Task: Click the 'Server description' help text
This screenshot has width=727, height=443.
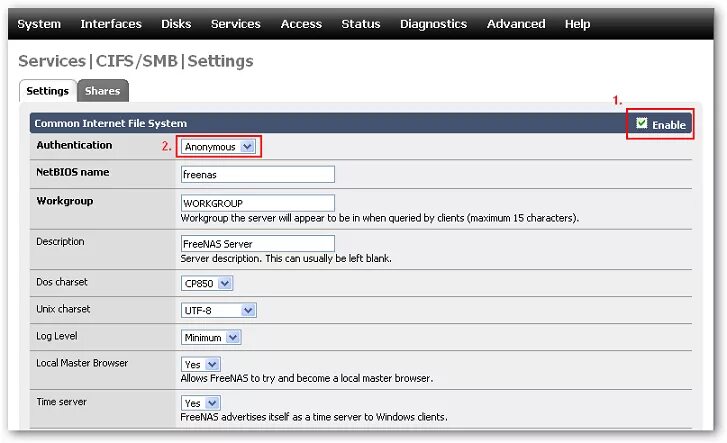Action: click(x=286, y=258)
